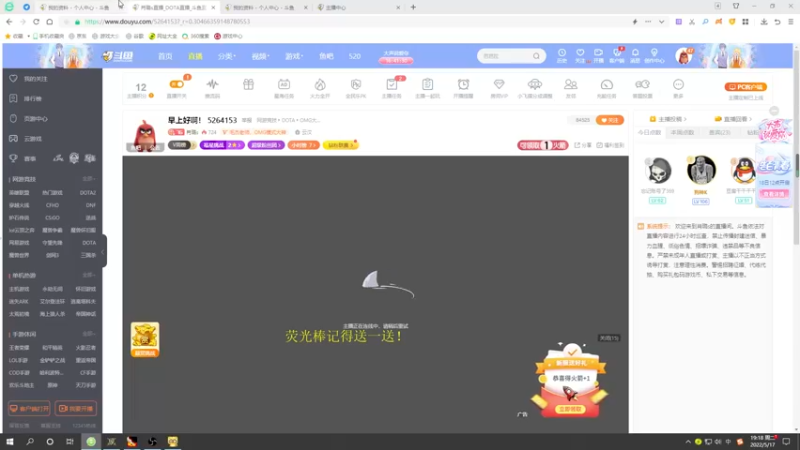Expand the 游戏 dropdown in navigation
Image resolution: width=800 pixels, height=450 pixels.
tap(294, 56)
